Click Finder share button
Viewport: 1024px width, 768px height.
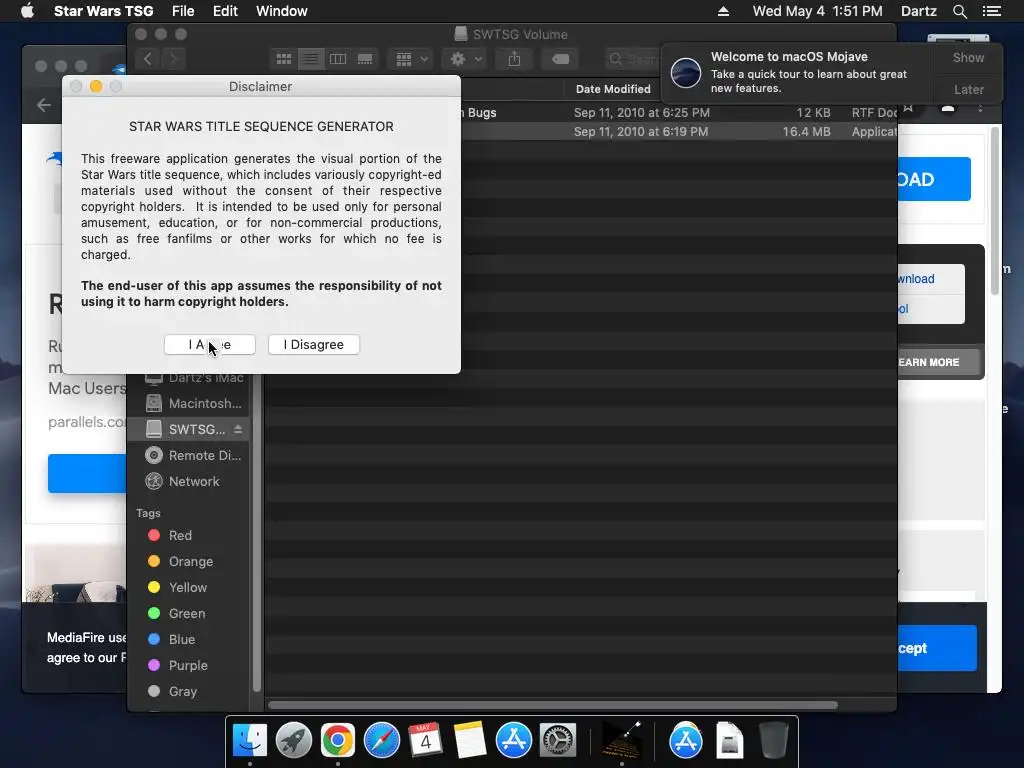515,59
